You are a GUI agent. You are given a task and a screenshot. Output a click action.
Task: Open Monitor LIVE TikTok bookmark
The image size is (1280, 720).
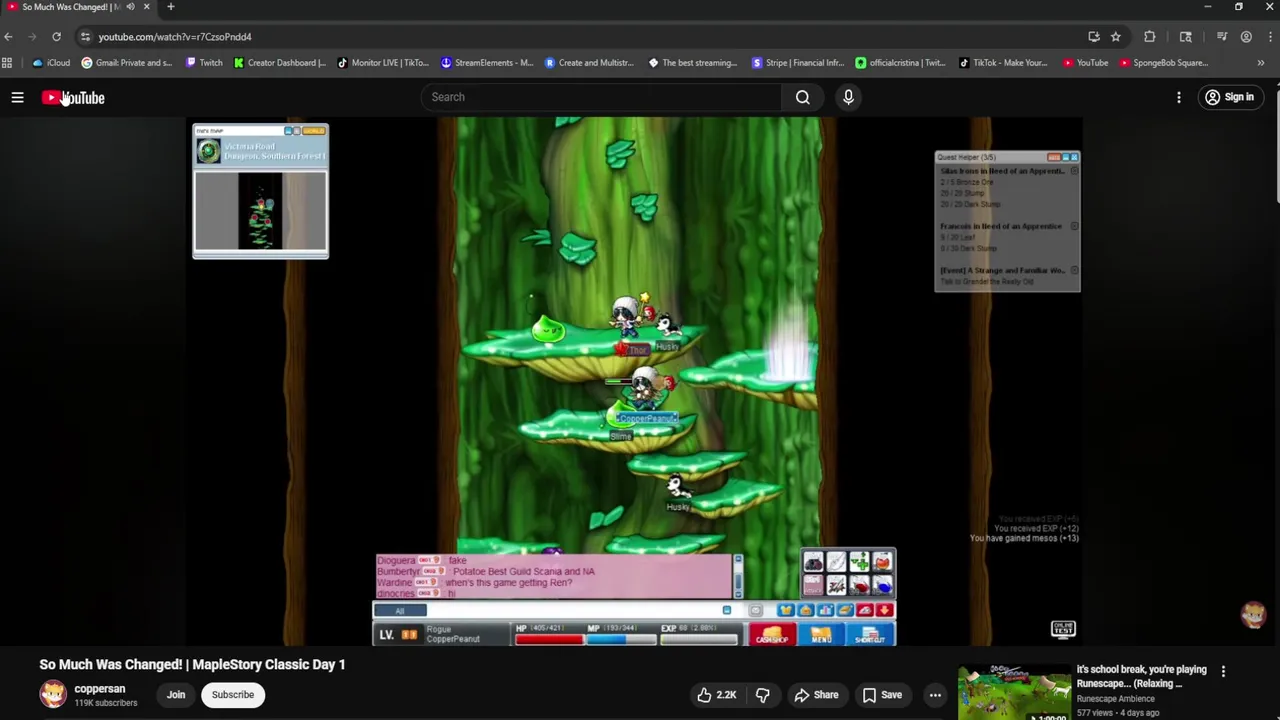(x=383, y=63)
